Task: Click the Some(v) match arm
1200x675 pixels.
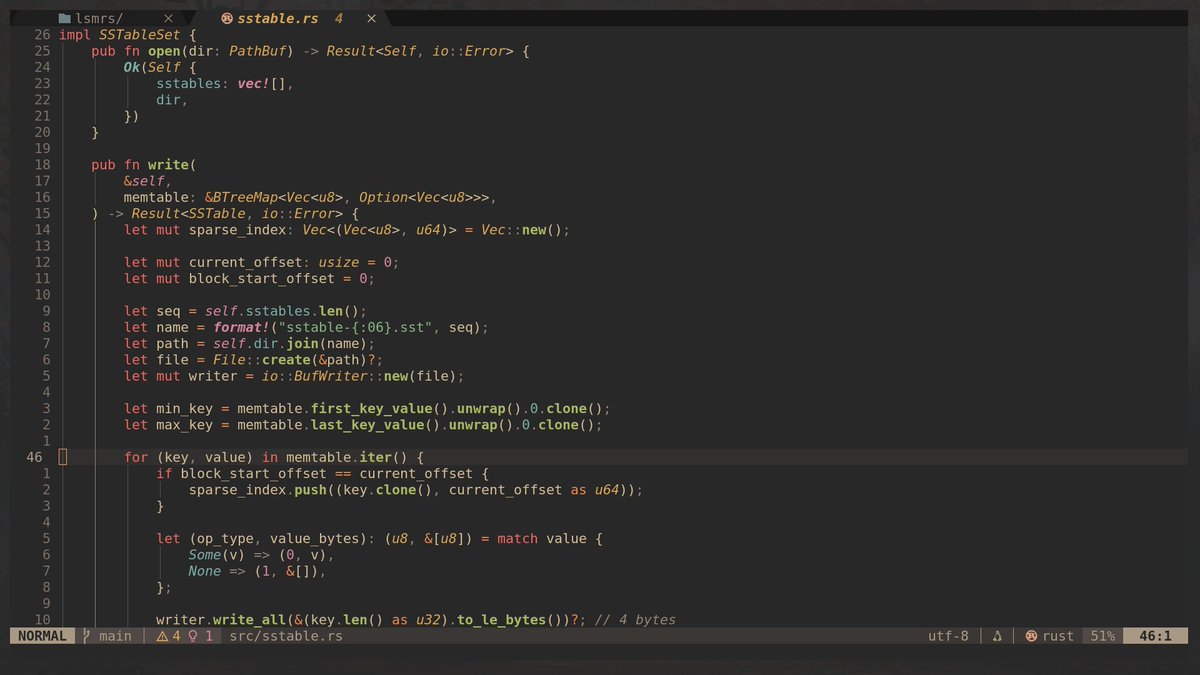Action: click(261, 555)
